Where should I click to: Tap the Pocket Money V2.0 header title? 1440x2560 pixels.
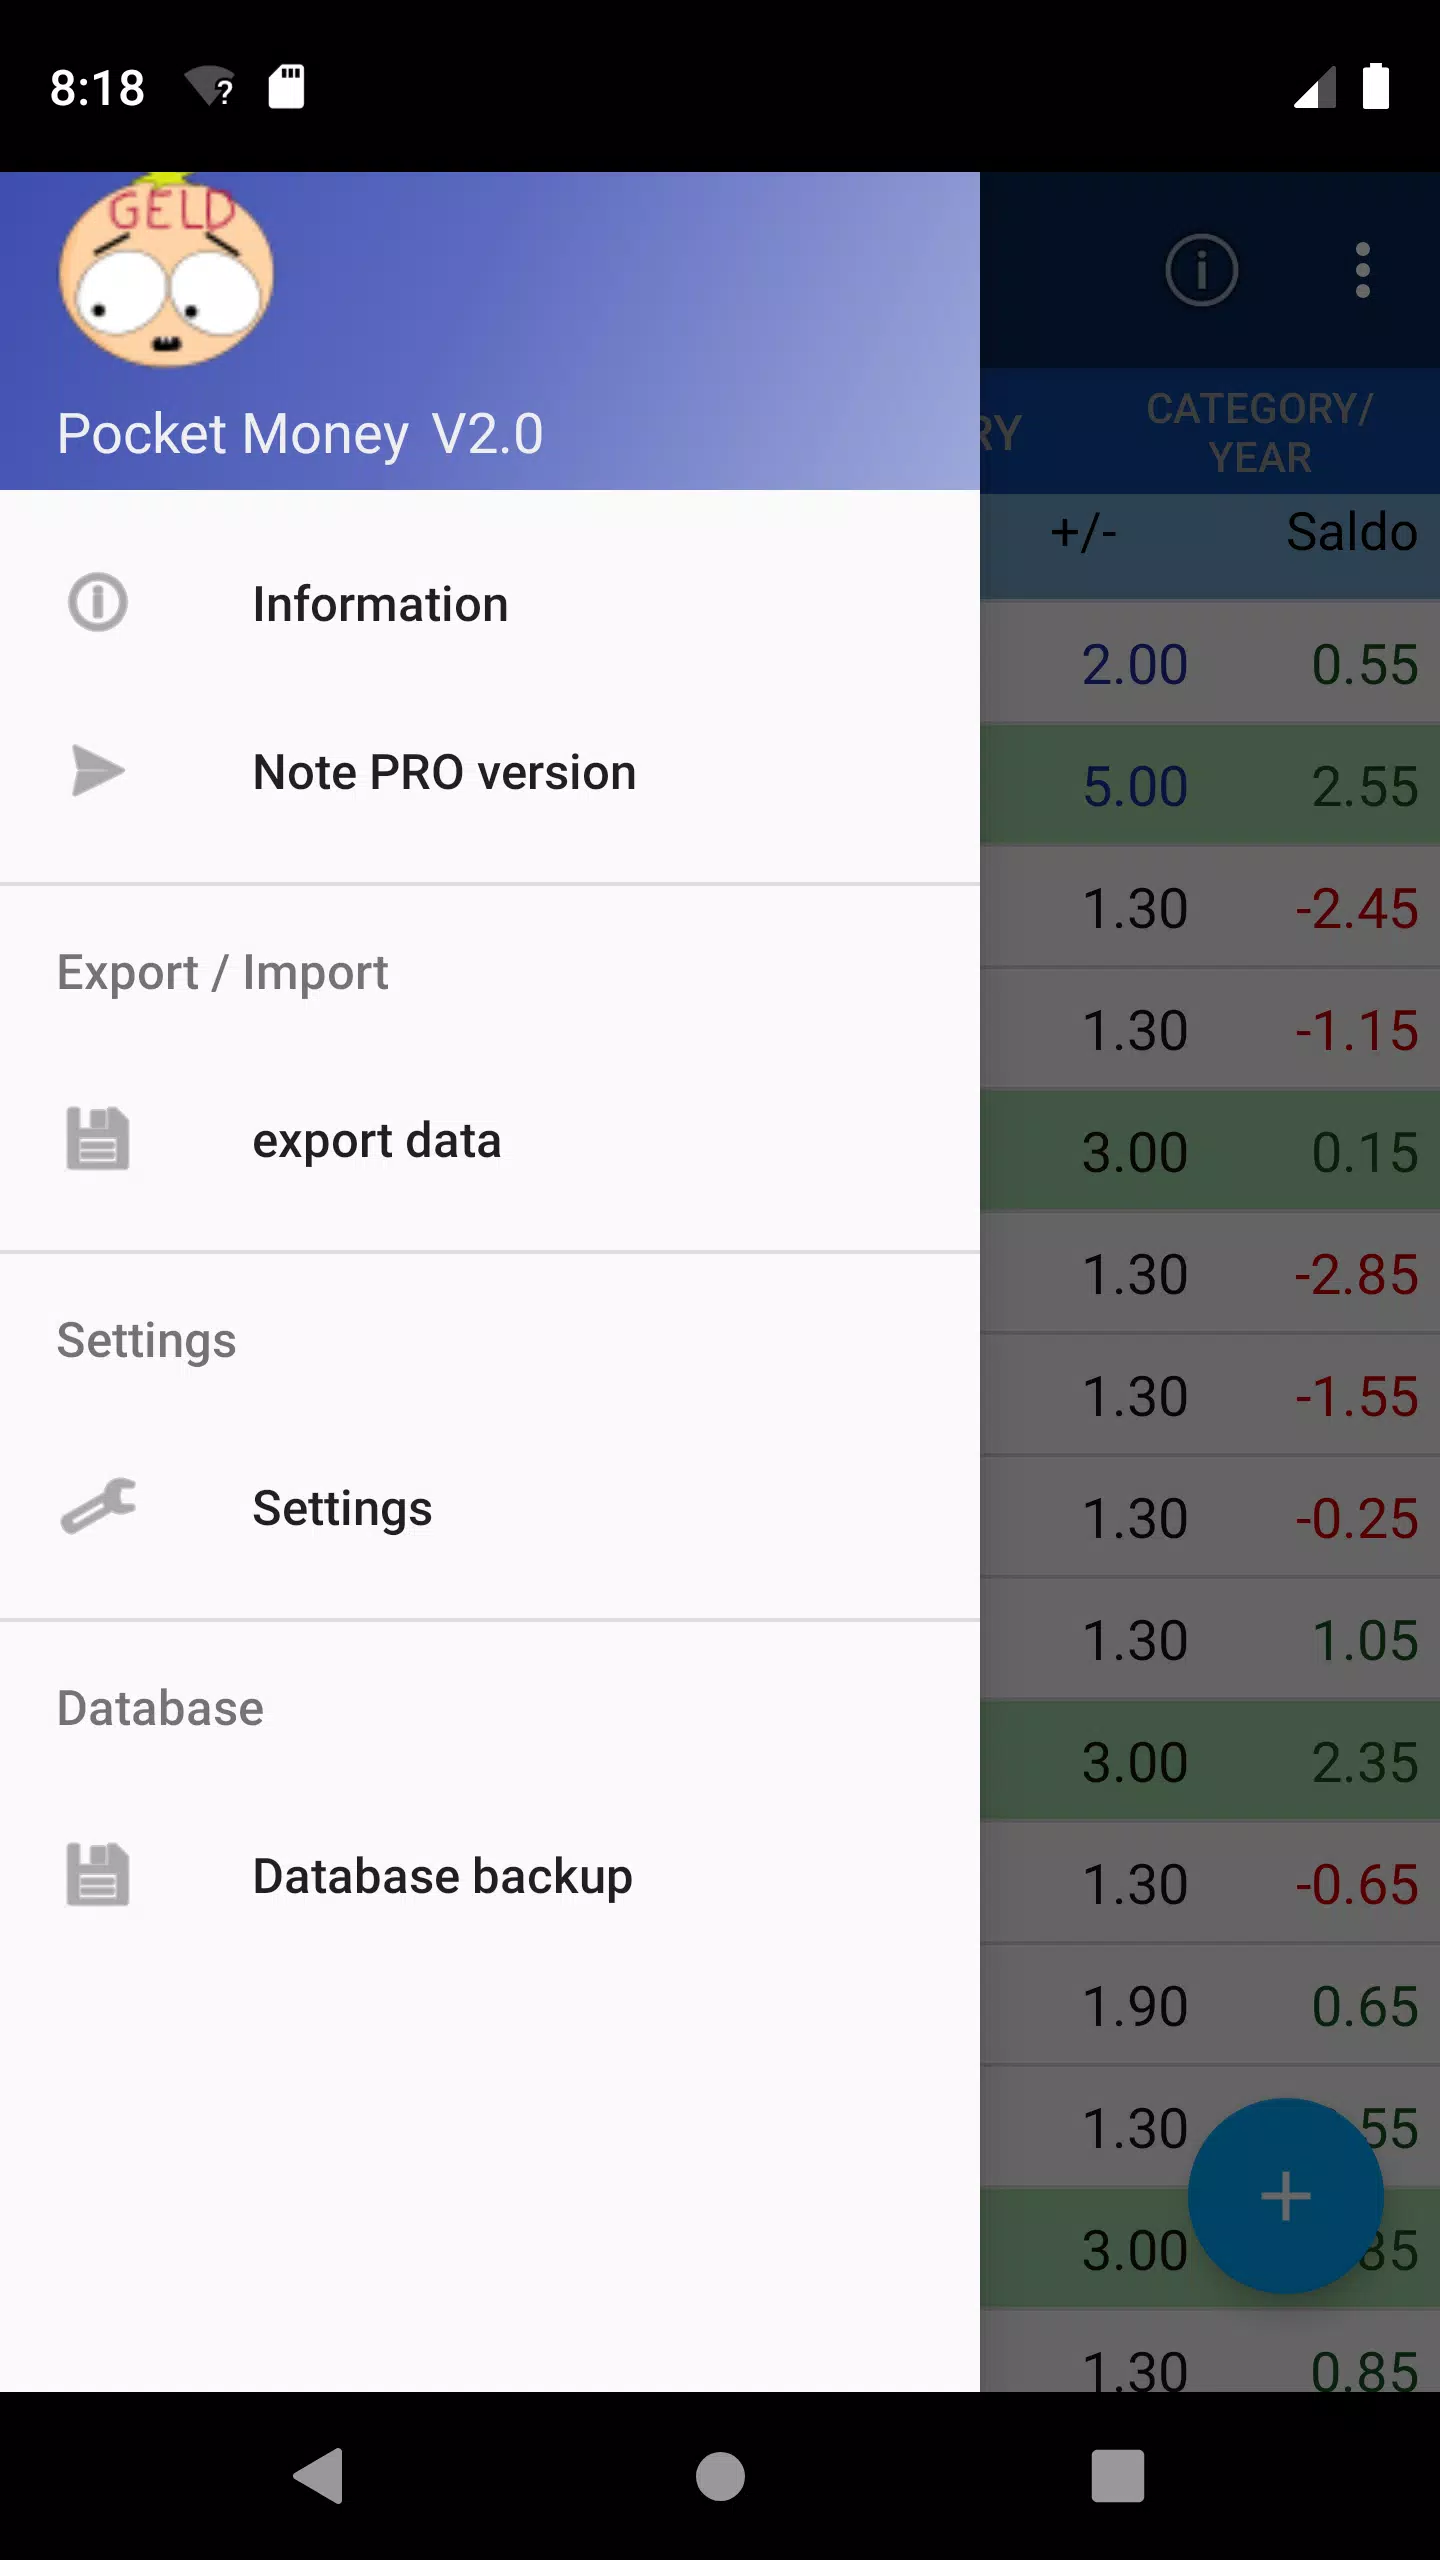[x=300, y=434]
